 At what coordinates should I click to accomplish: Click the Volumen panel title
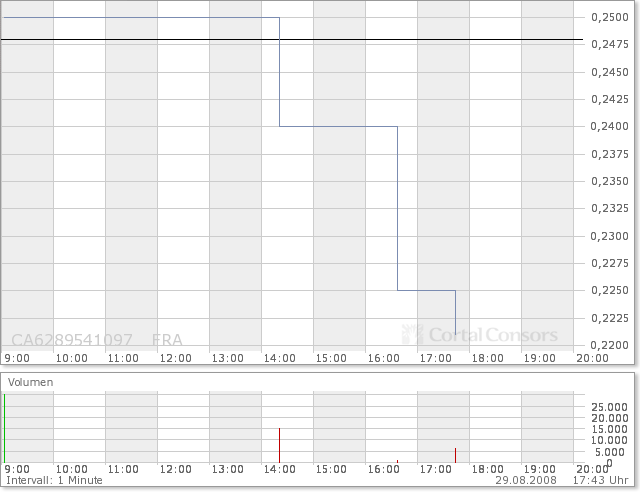31,383
